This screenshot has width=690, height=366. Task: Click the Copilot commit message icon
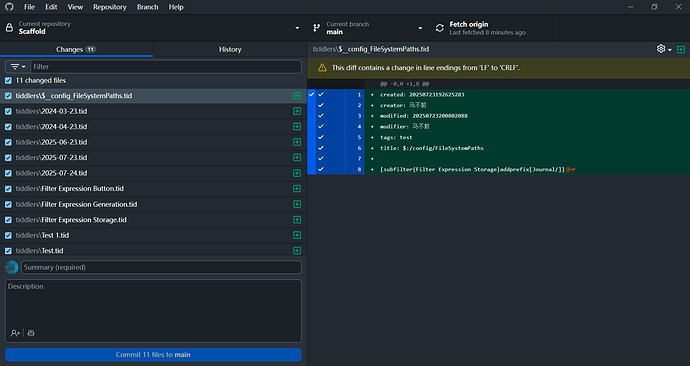tap(31, 333)
